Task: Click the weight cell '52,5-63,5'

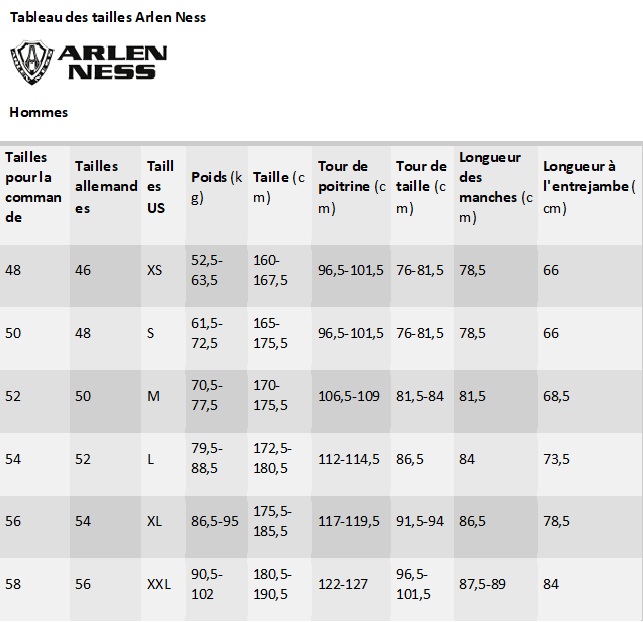Action: pyautogui.click(x=206, y=271)
